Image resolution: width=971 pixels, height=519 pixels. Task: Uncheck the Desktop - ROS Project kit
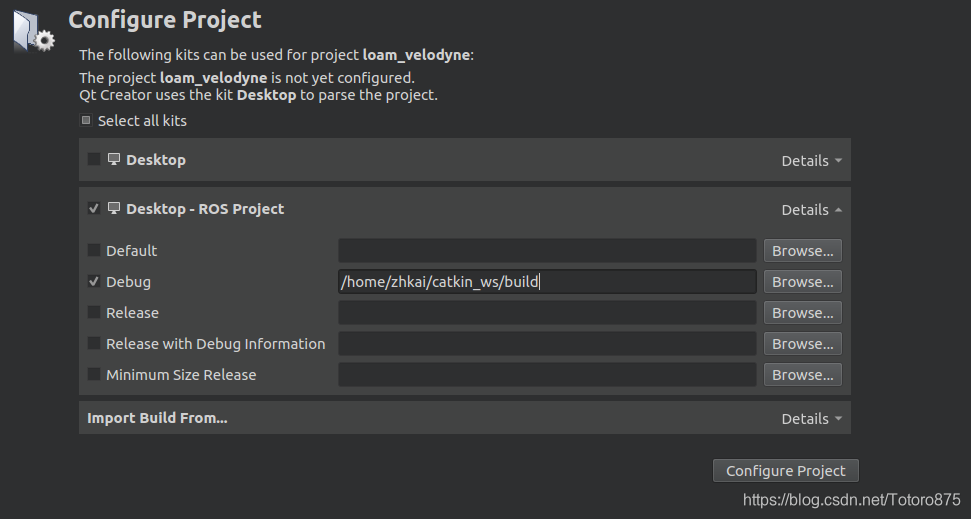[x=94, y=208]
